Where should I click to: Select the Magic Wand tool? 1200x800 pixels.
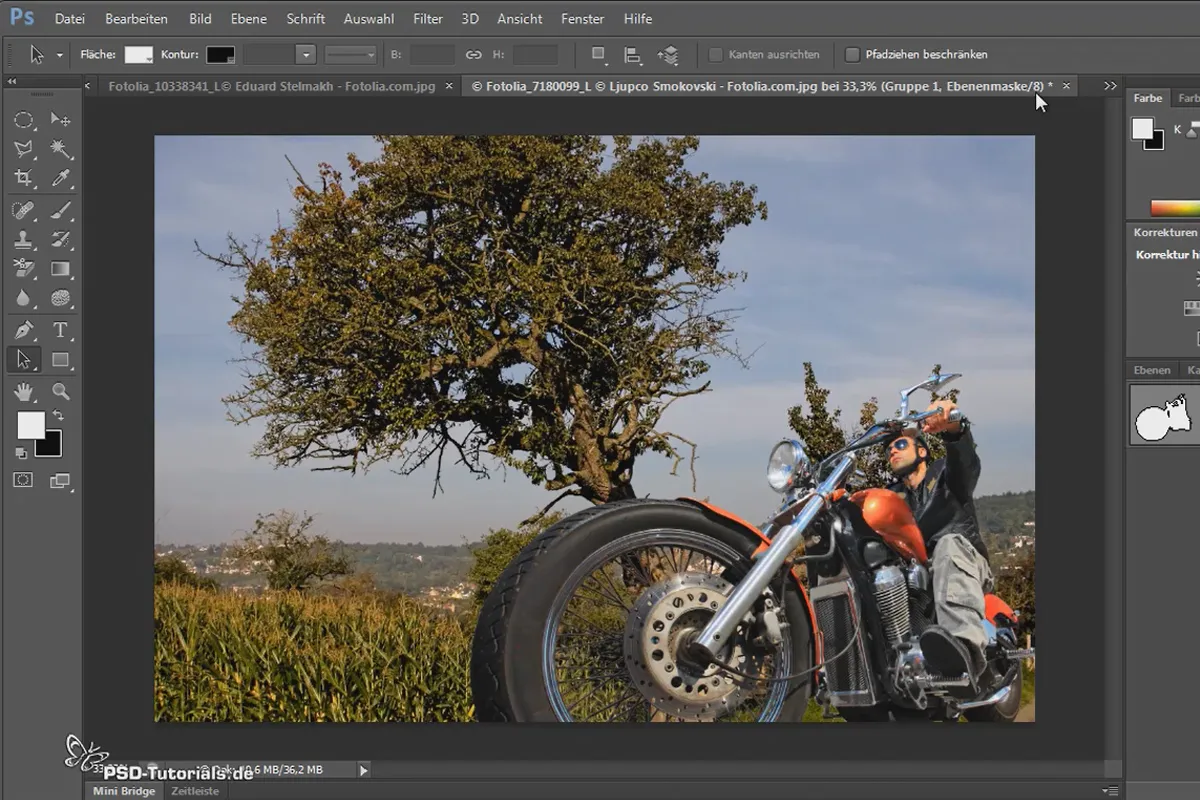pyautogui.click(x=60, y=149)
